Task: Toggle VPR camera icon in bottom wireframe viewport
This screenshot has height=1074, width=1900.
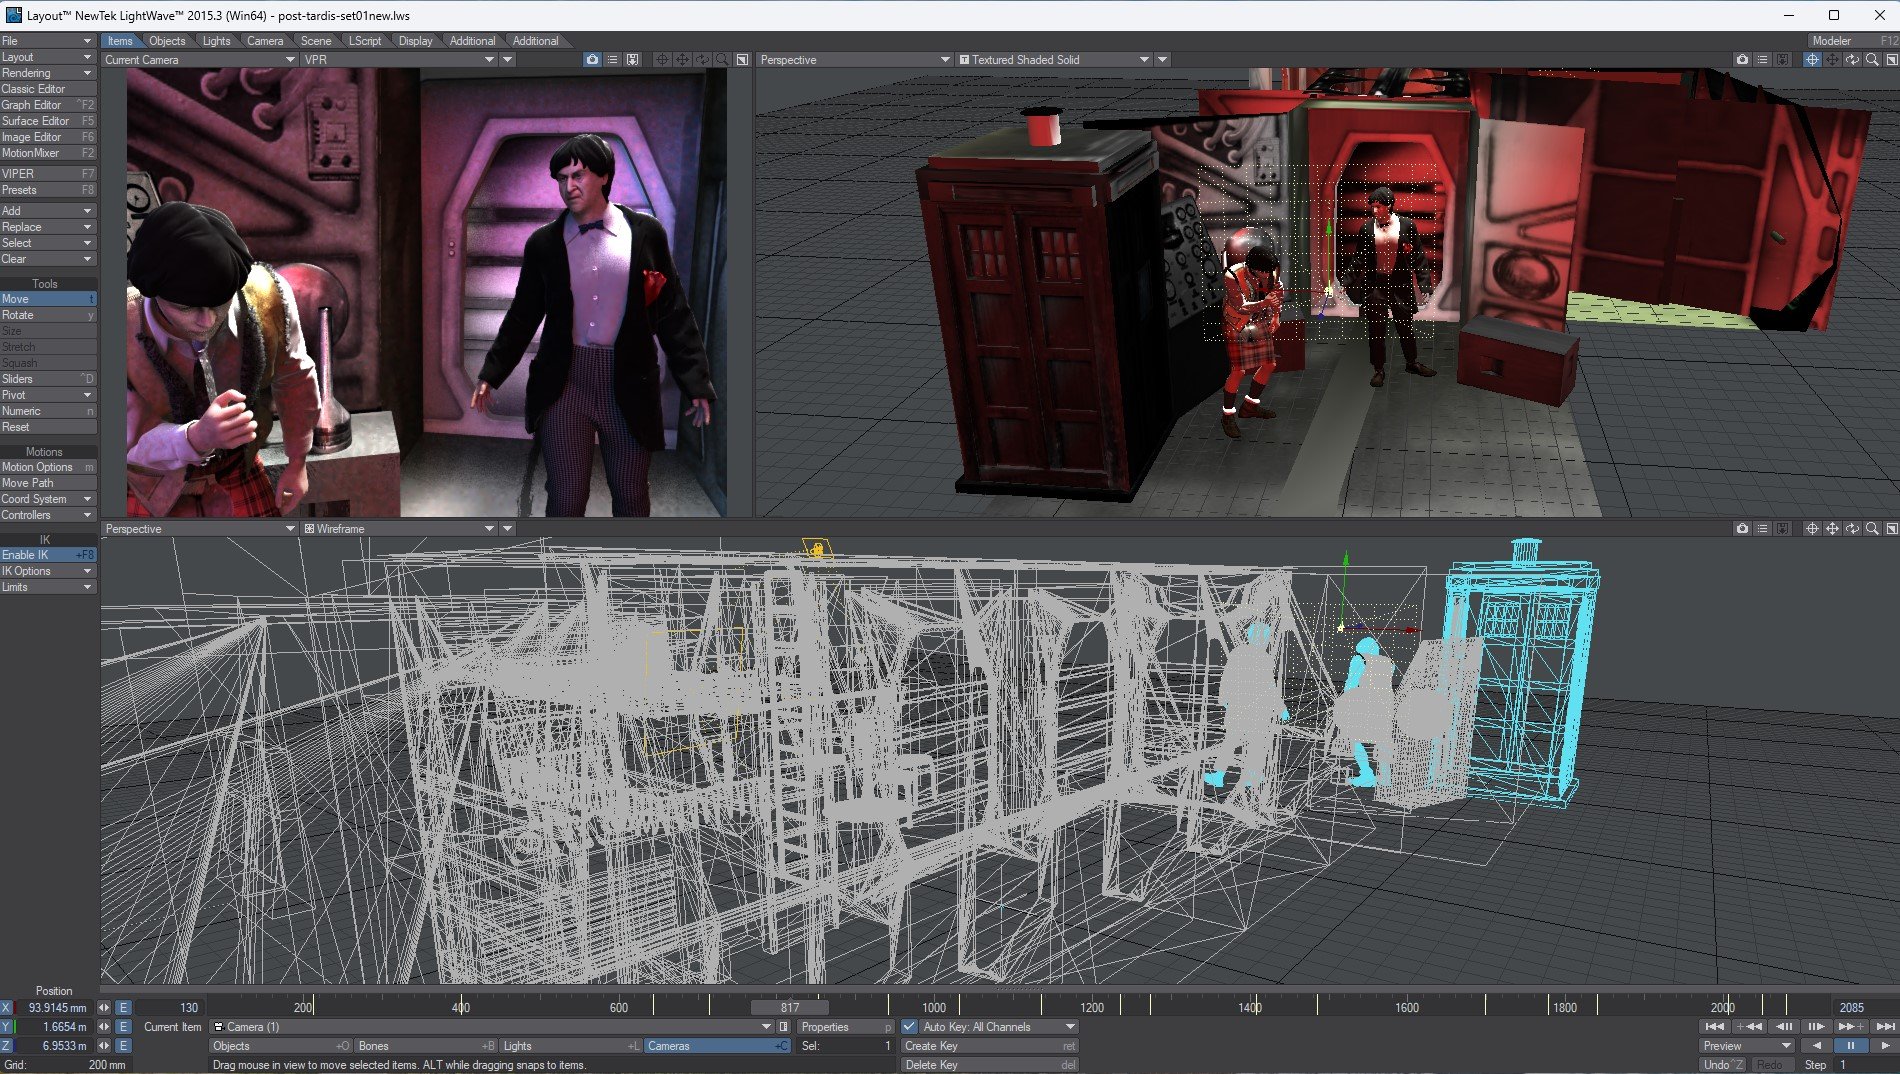Action: pos(1743,529)
